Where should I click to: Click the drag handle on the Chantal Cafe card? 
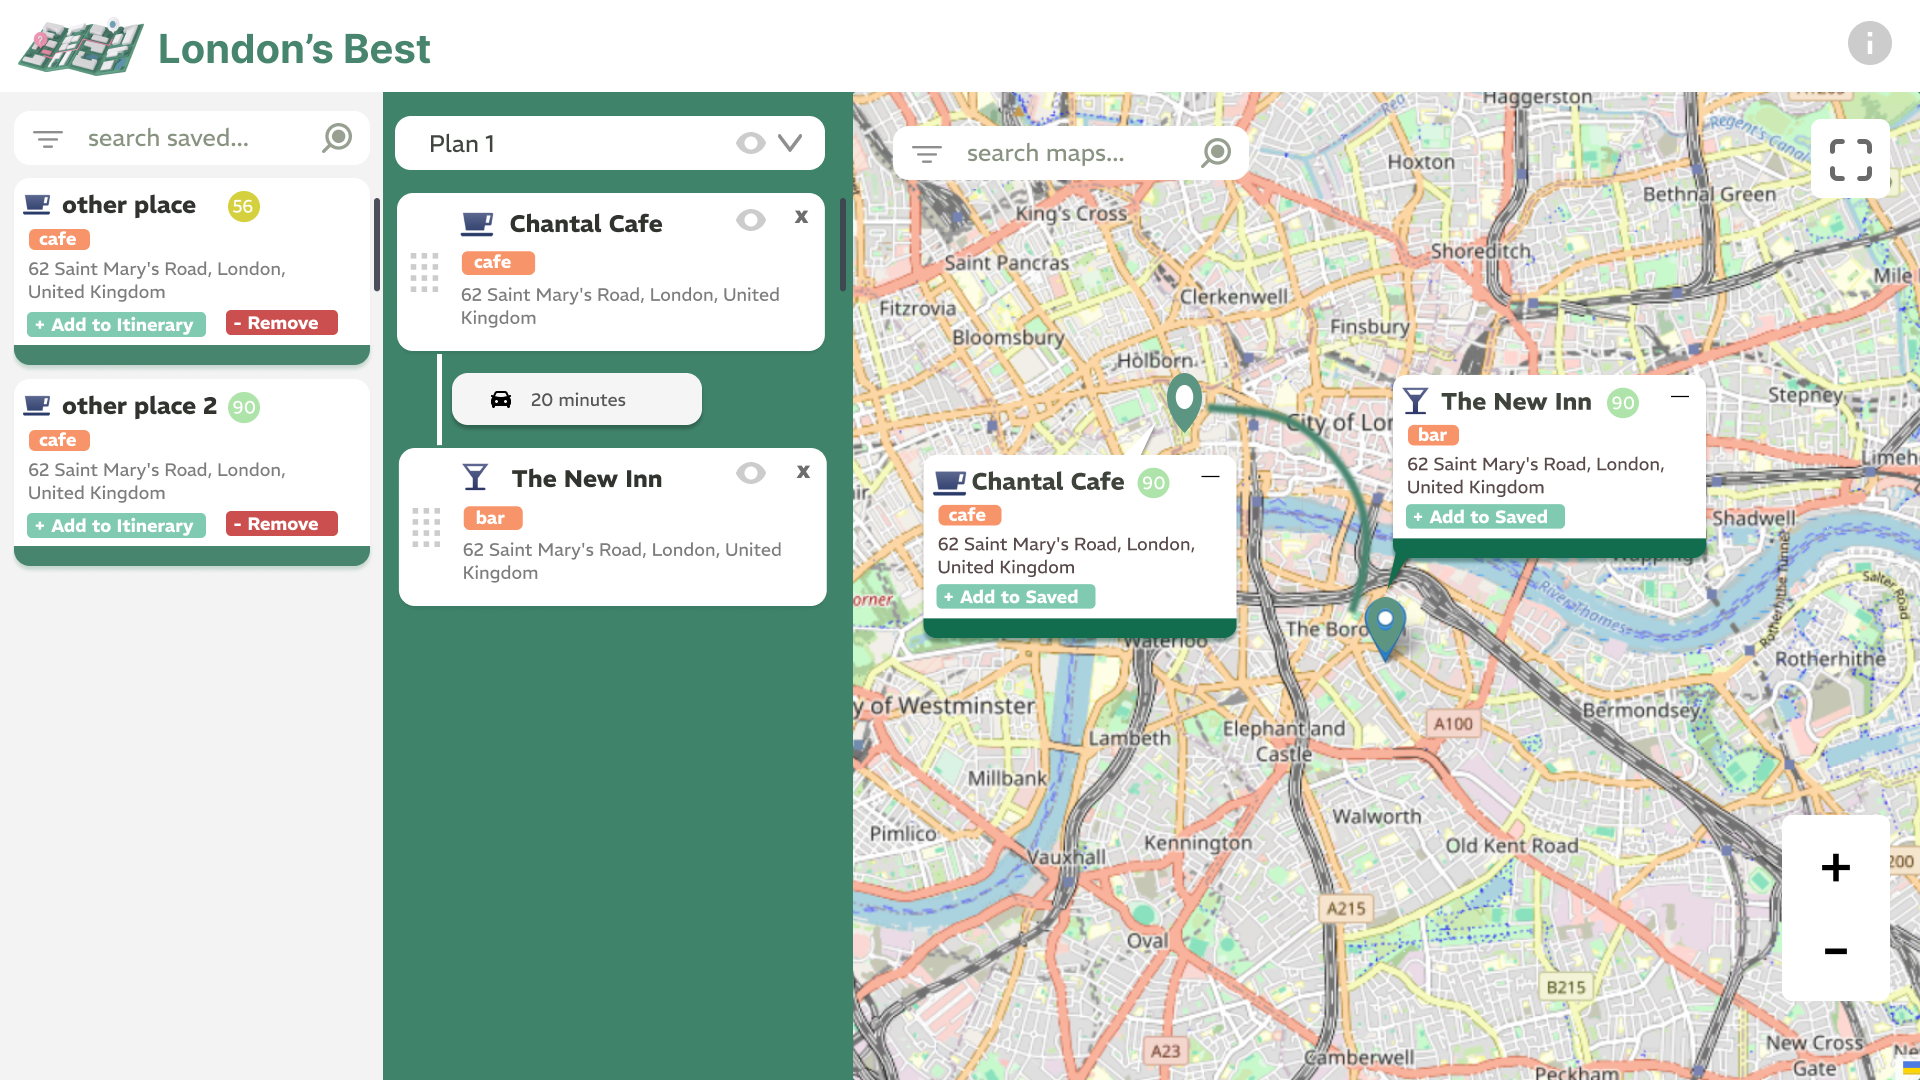click(x=425, y=272)
